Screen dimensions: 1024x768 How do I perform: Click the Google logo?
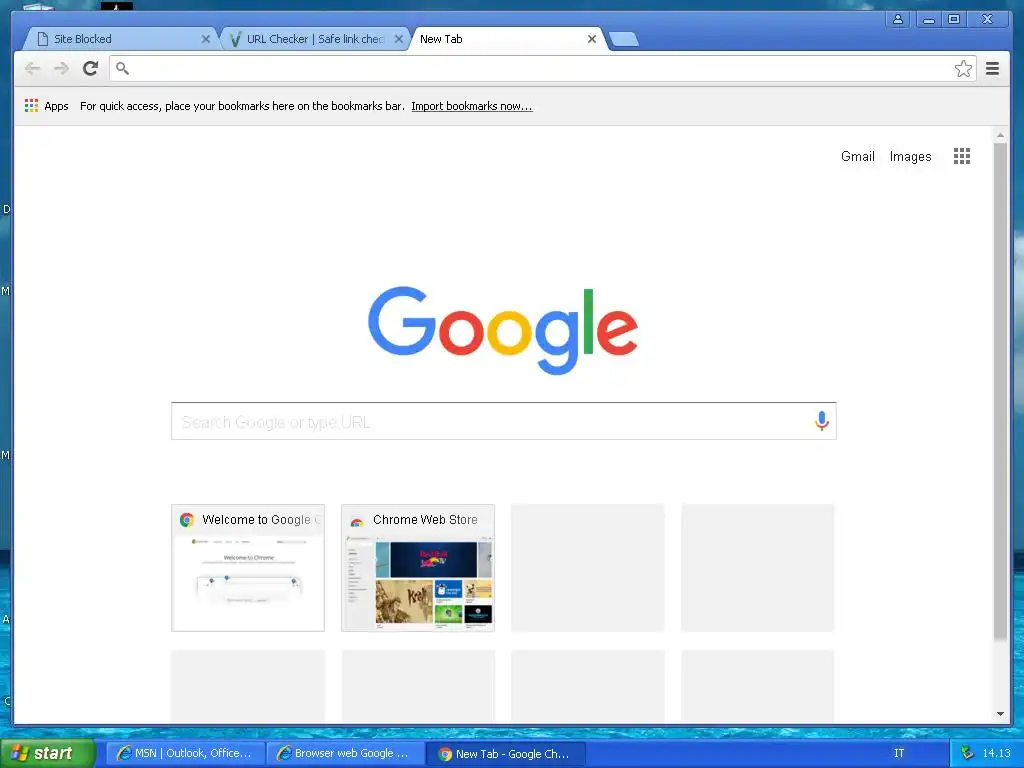pos(503,330)
